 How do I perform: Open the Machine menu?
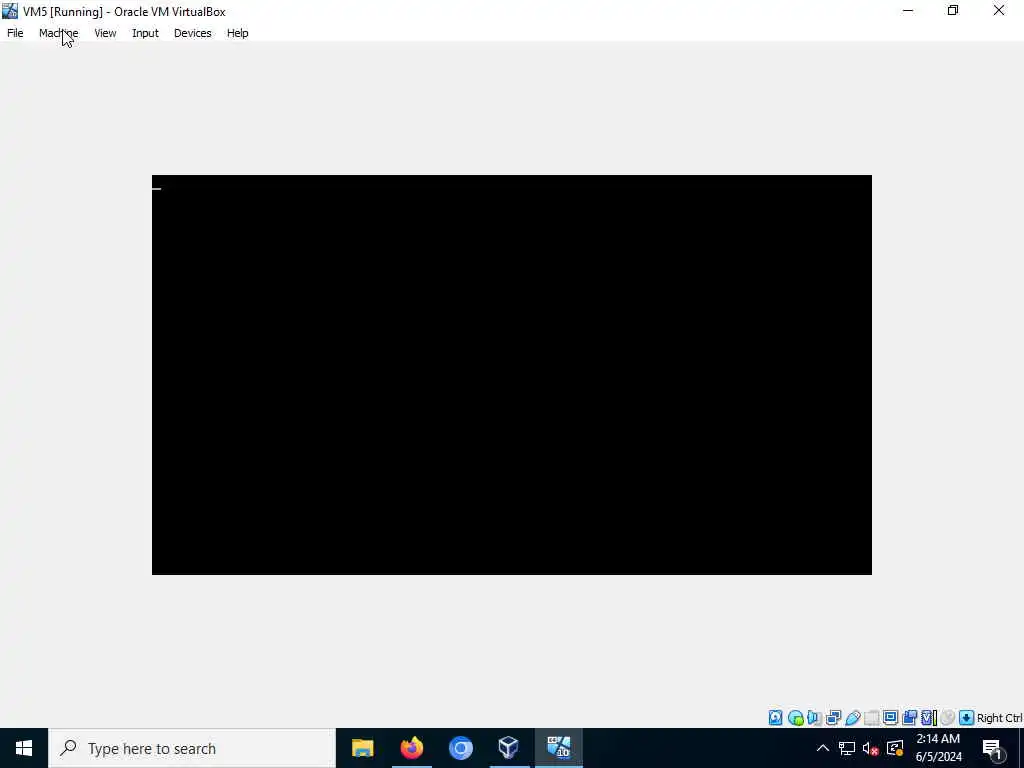point(58,33)
